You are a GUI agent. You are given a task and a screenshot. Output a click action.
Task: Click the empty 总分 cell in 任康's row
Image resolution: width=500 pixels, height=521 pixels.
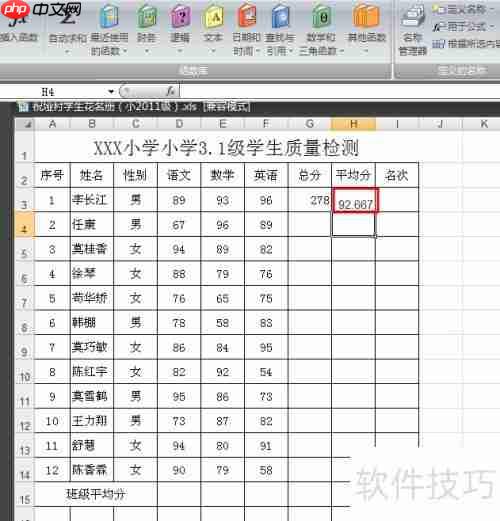coord(310,225)
